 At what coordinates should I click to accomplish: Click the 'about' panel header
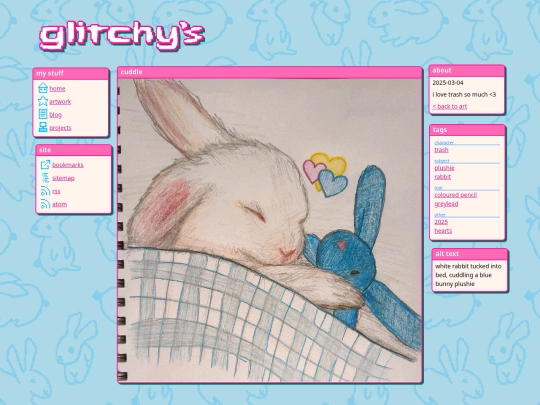[x=467, y=70]
